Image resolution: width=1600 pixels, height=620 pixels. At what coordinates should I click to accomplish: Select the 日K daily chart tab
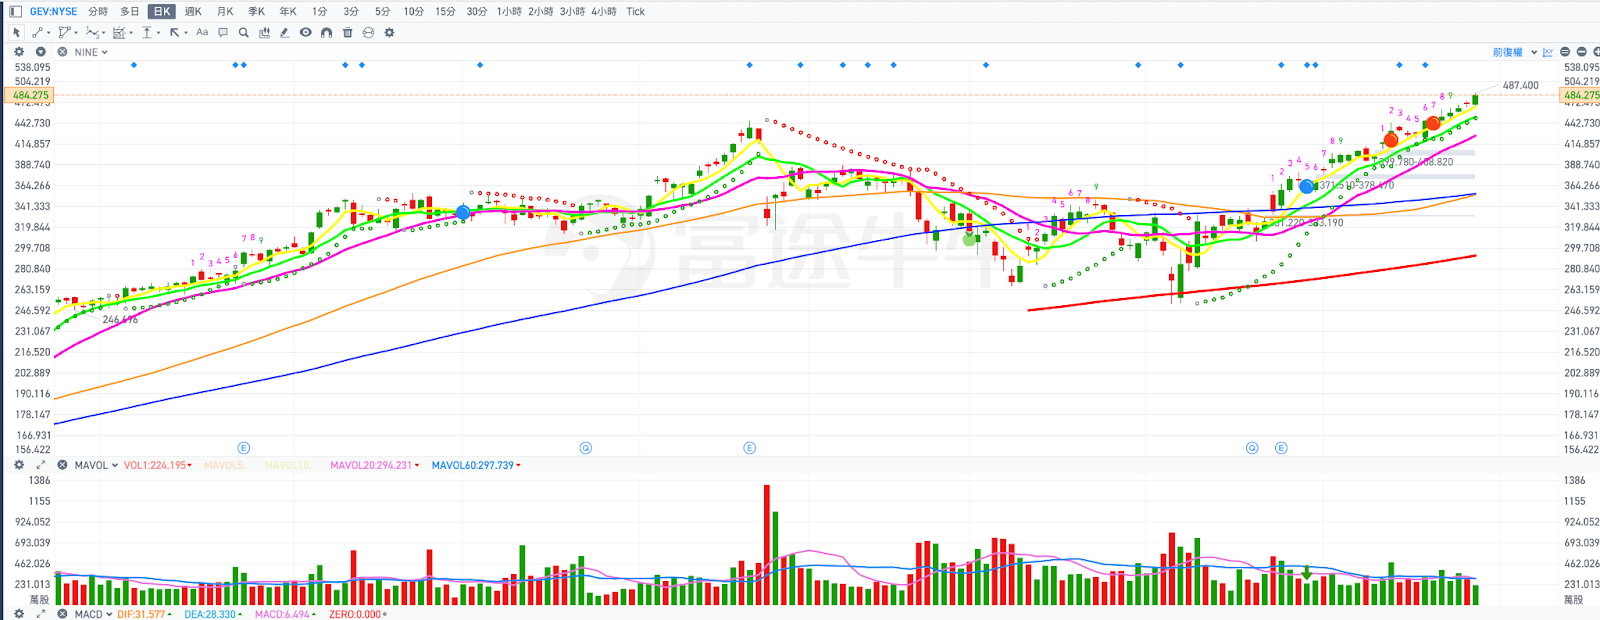[x=162, y=12]
